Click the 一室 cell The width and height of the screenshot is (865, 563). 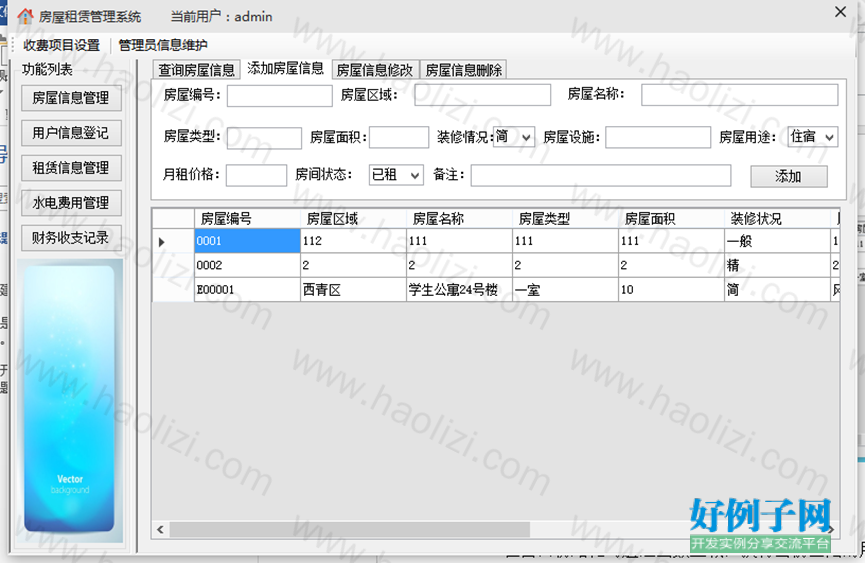click(x=565, y=289)
